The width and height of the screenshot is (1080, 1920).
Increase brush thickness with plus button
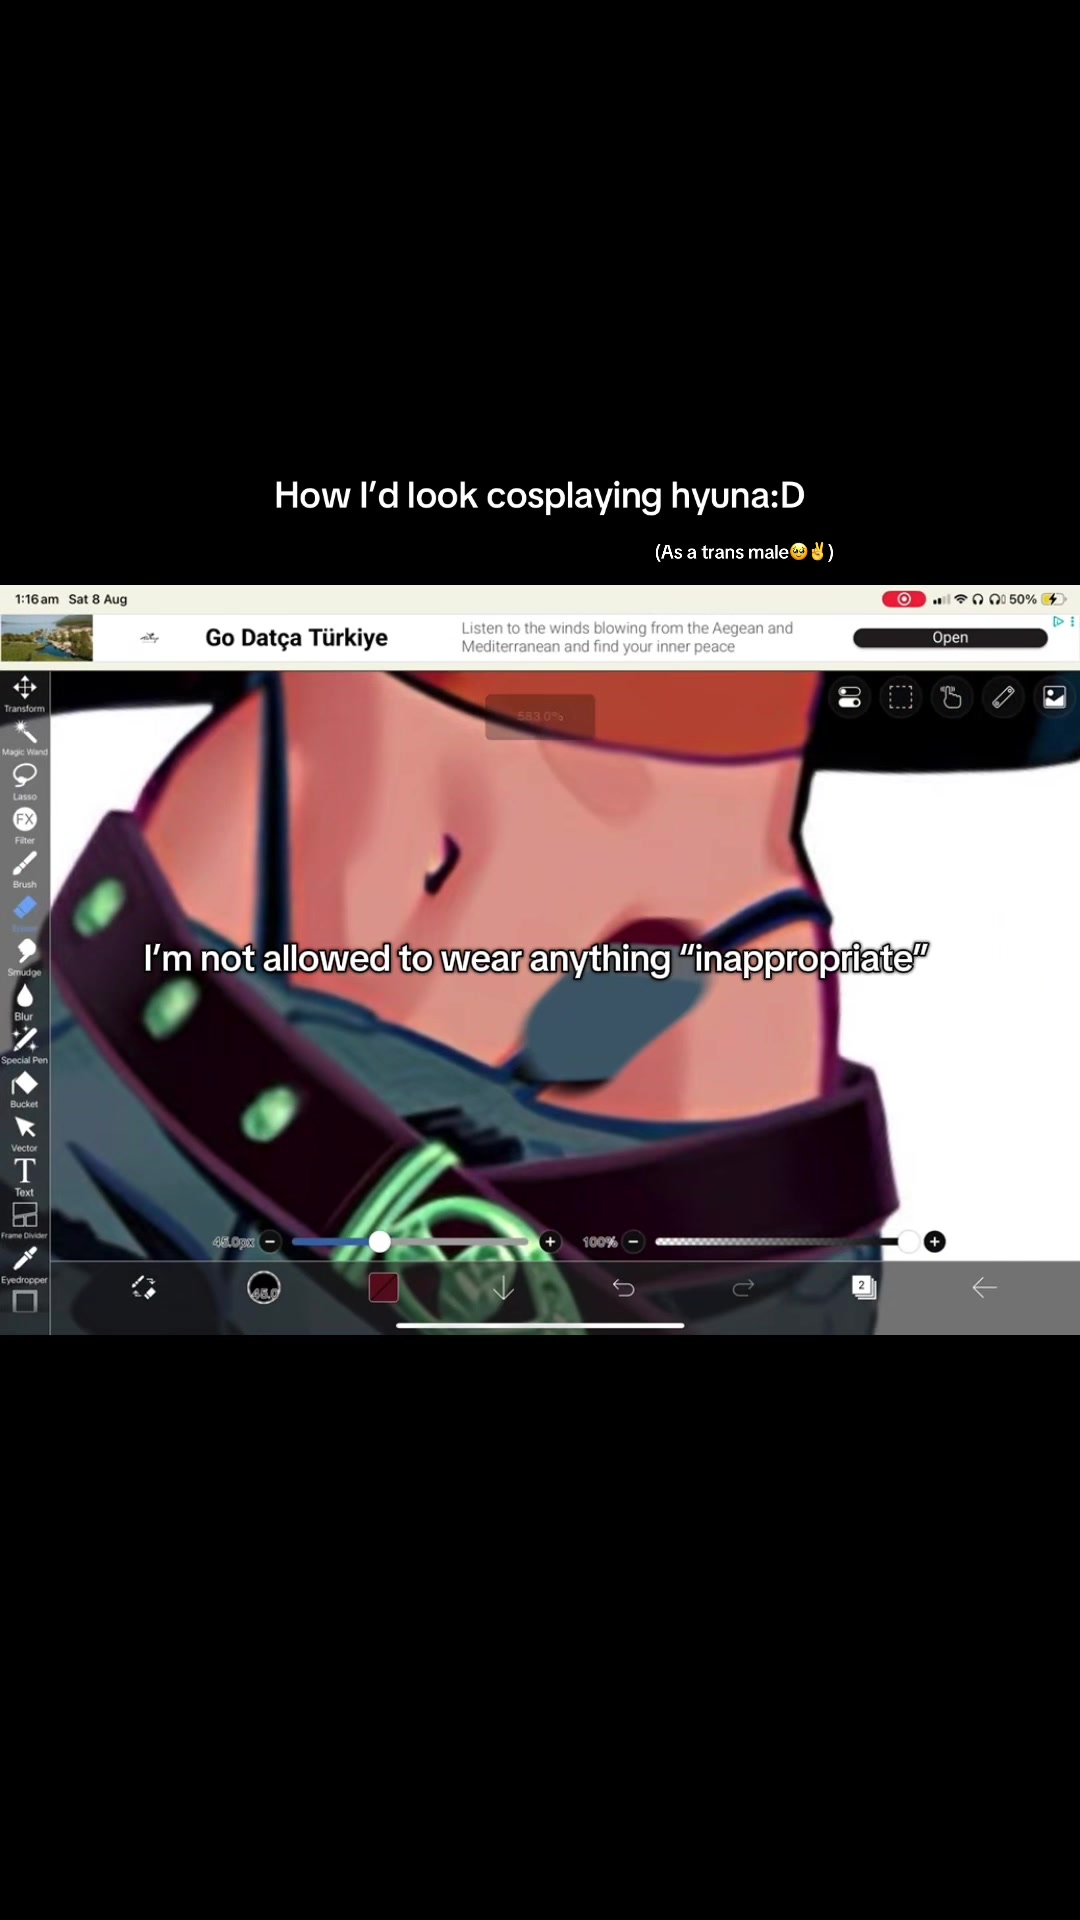550,1242
